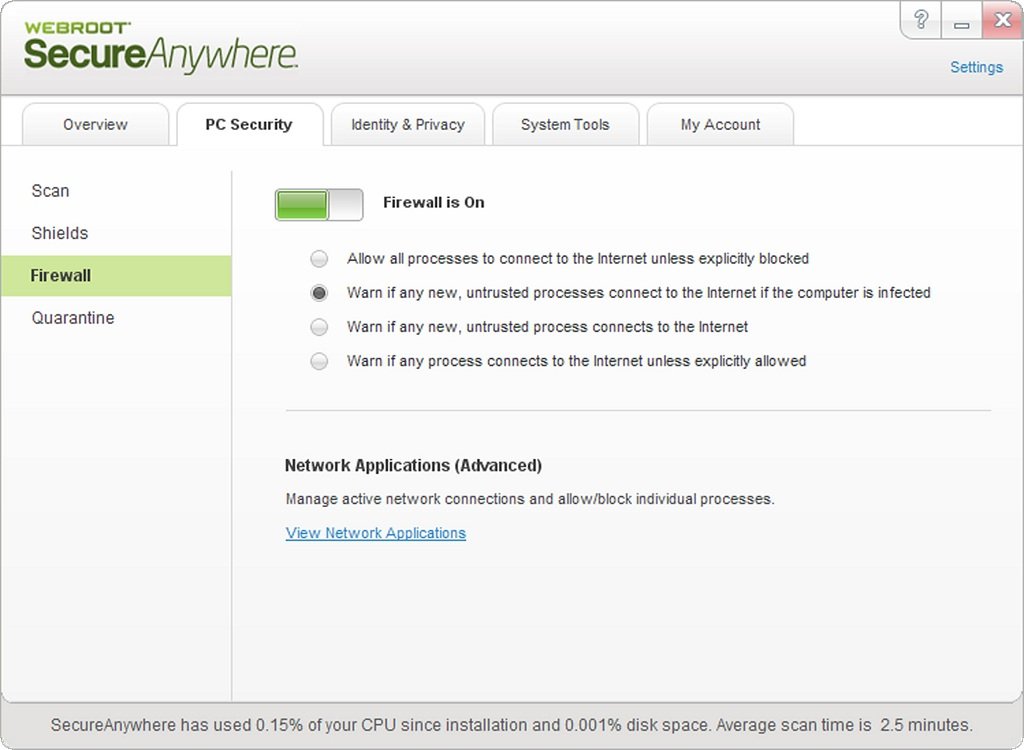Switch to the Overview tab

pos(95,124)
